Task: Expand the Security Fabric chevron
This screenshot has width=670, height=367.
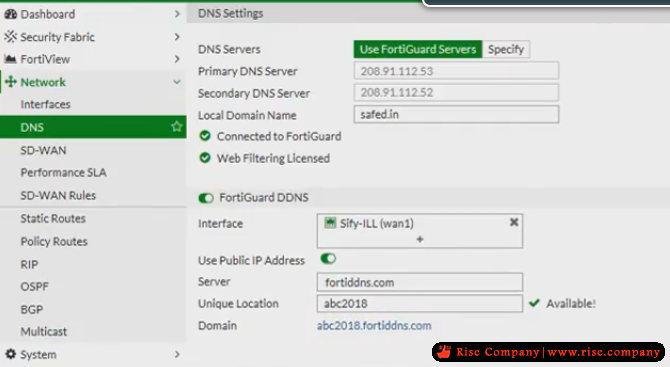Action: click(177, 37)
